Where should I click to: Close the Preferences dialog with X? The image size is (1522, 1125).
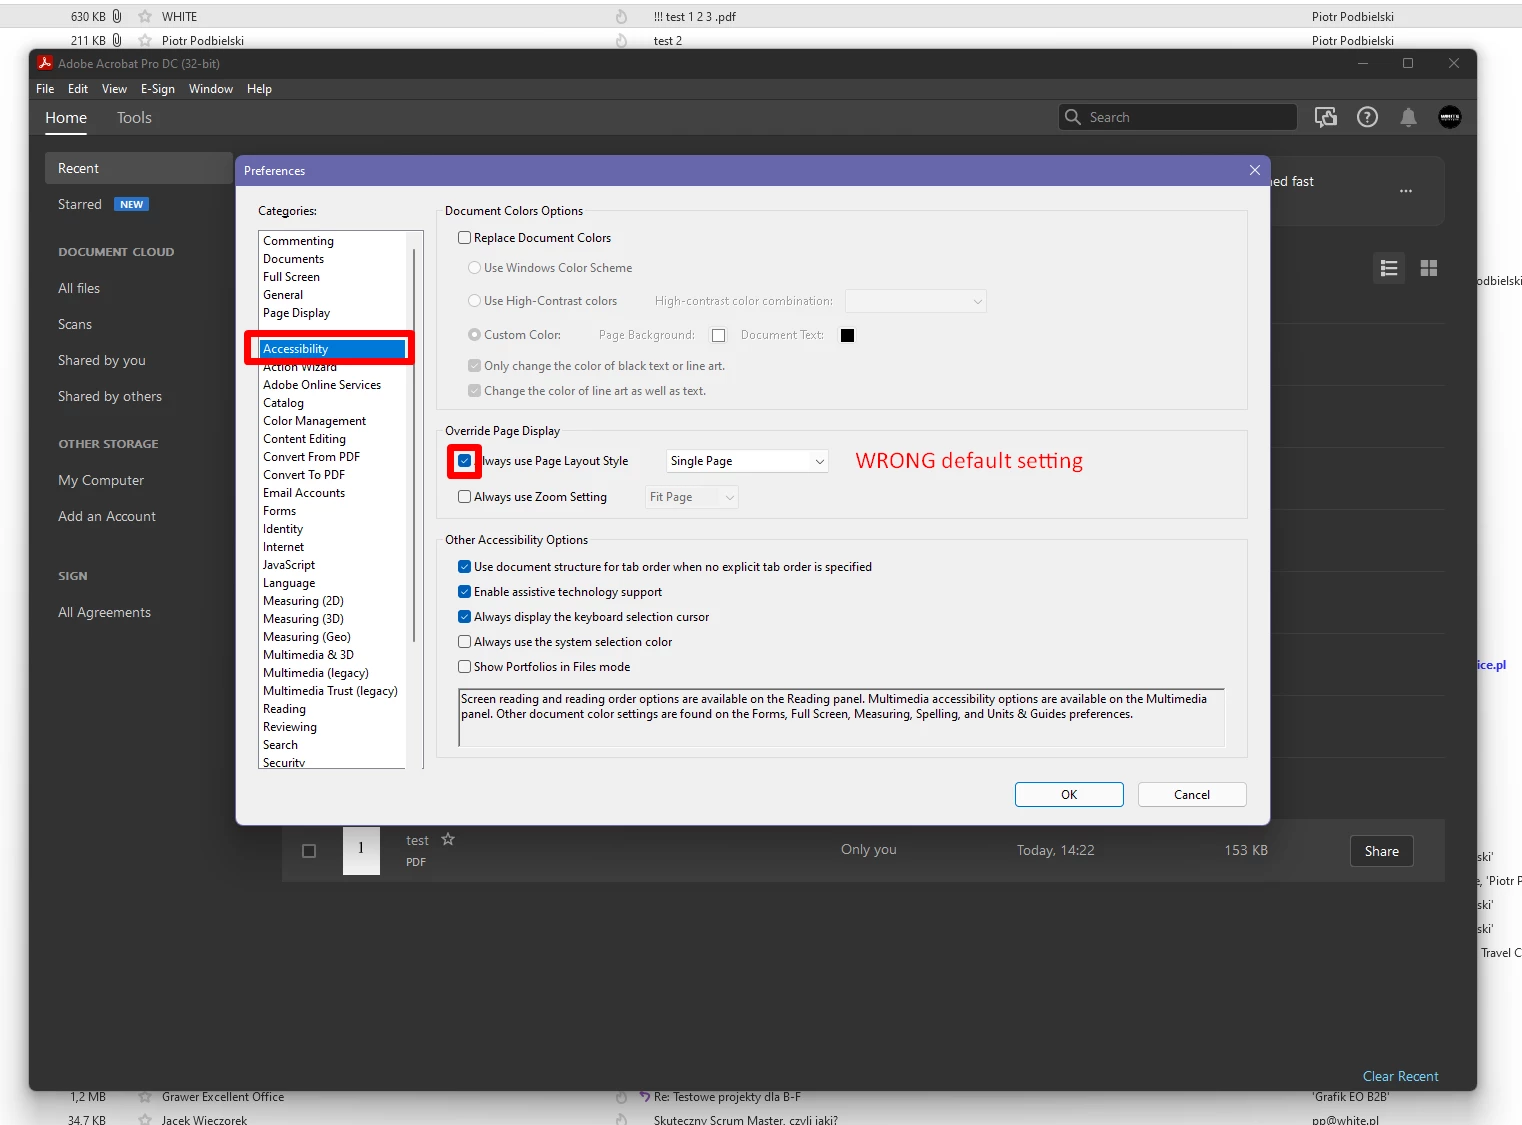tap(1254, 170)
